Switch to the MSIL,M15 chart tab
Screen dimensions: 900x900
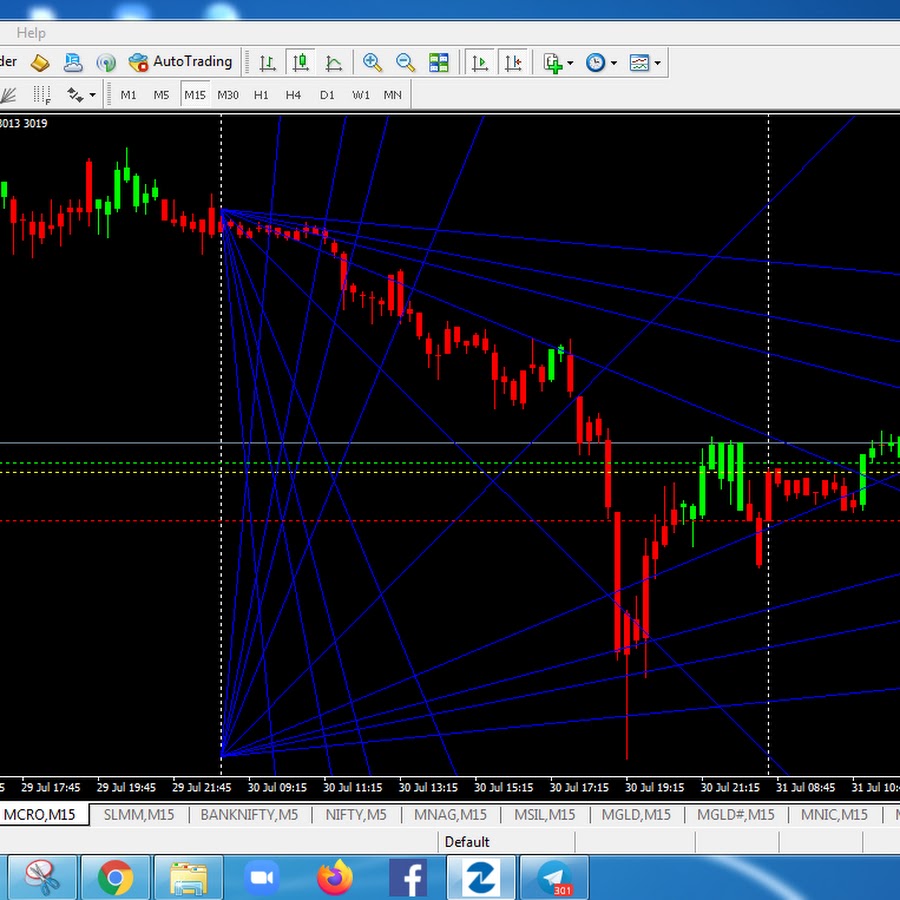click(544, 814)
